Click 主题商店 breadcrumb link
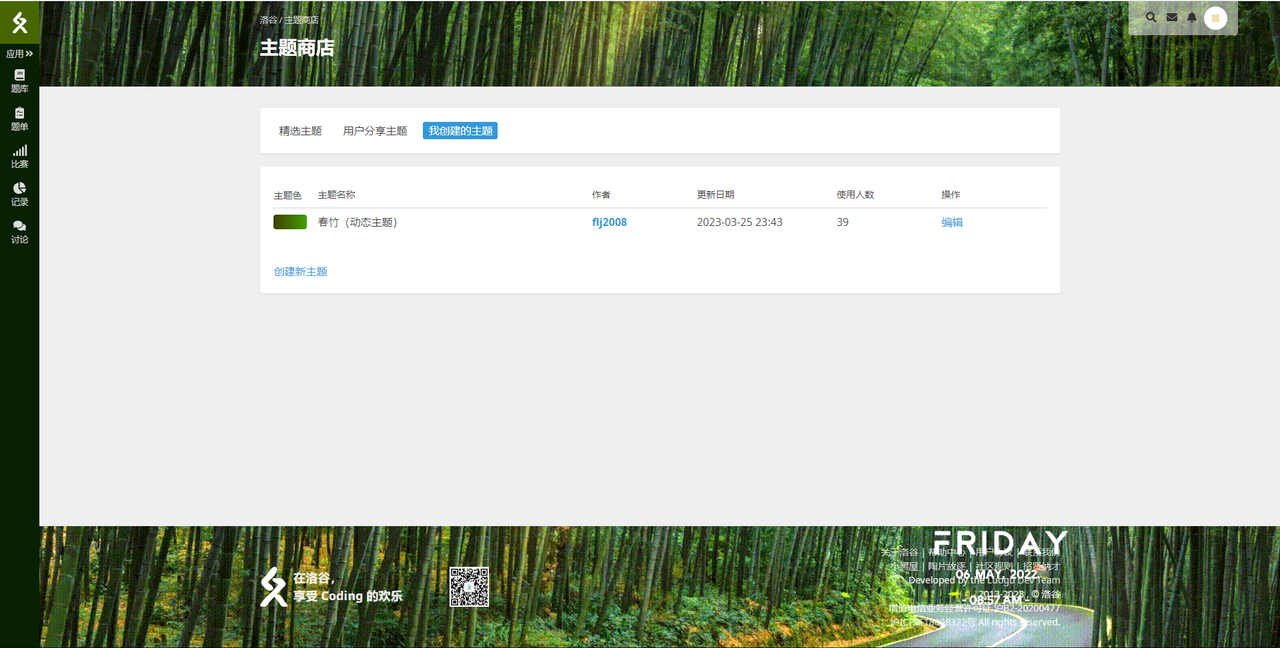This screenshot has width=1280, height=648. [x=302, y=20]
